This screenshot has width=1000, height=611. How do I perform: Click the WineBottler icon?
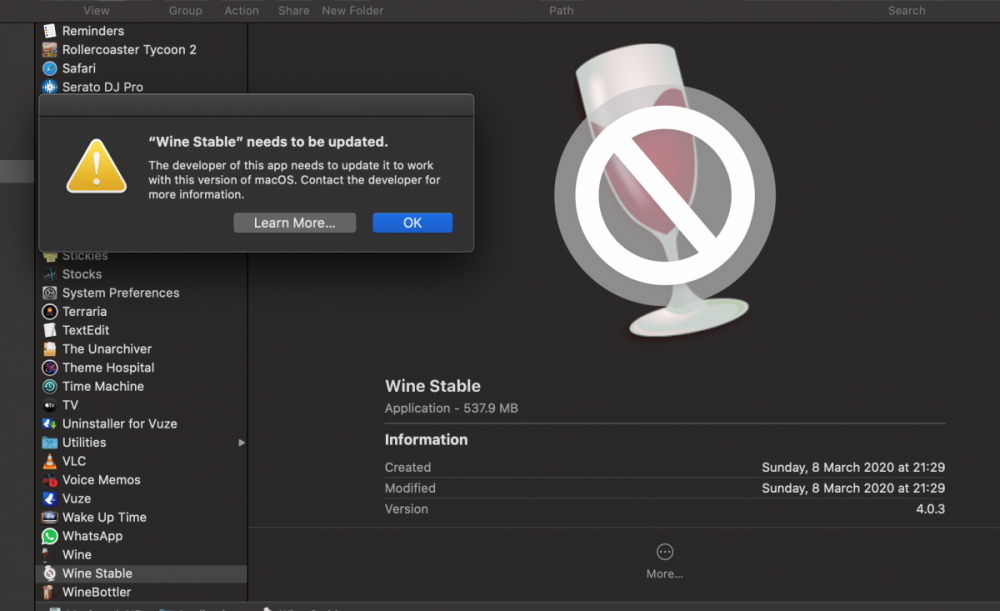pos(51,592)
